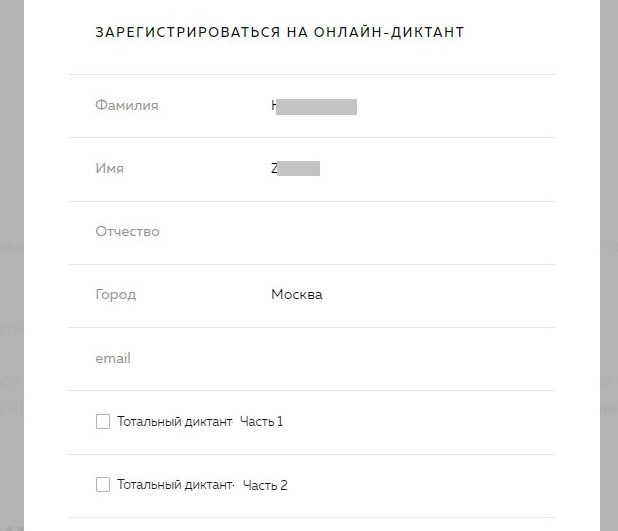Click the 'Часть 2' label text
This screenshot has height=531, width=618.
coord(265,485)
